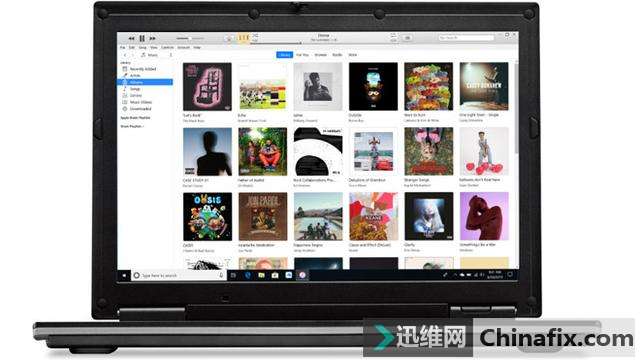The image size is (640, 362).
Task: Open the Account menu
Action: click(184, 48)
